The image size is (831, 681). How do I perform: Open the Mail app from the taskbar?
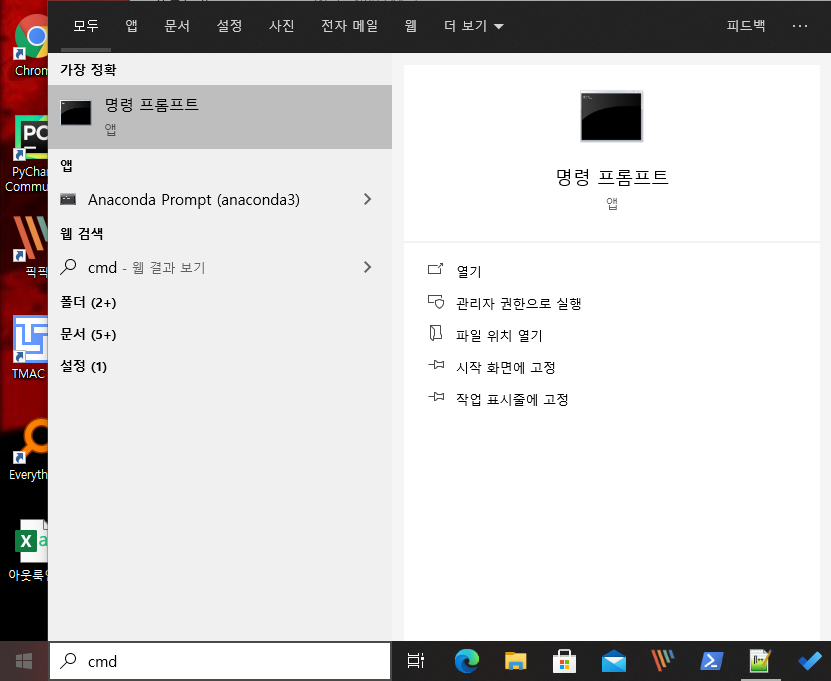tap(614, 661)
